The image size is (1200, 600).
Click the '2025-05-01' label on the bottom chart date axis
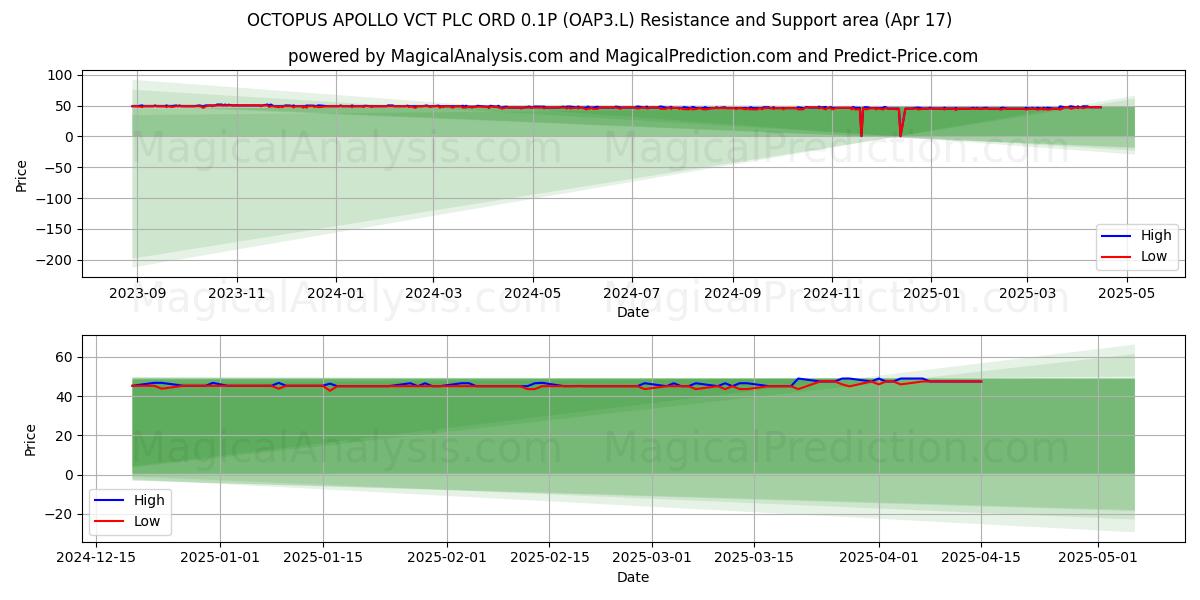1098,558
